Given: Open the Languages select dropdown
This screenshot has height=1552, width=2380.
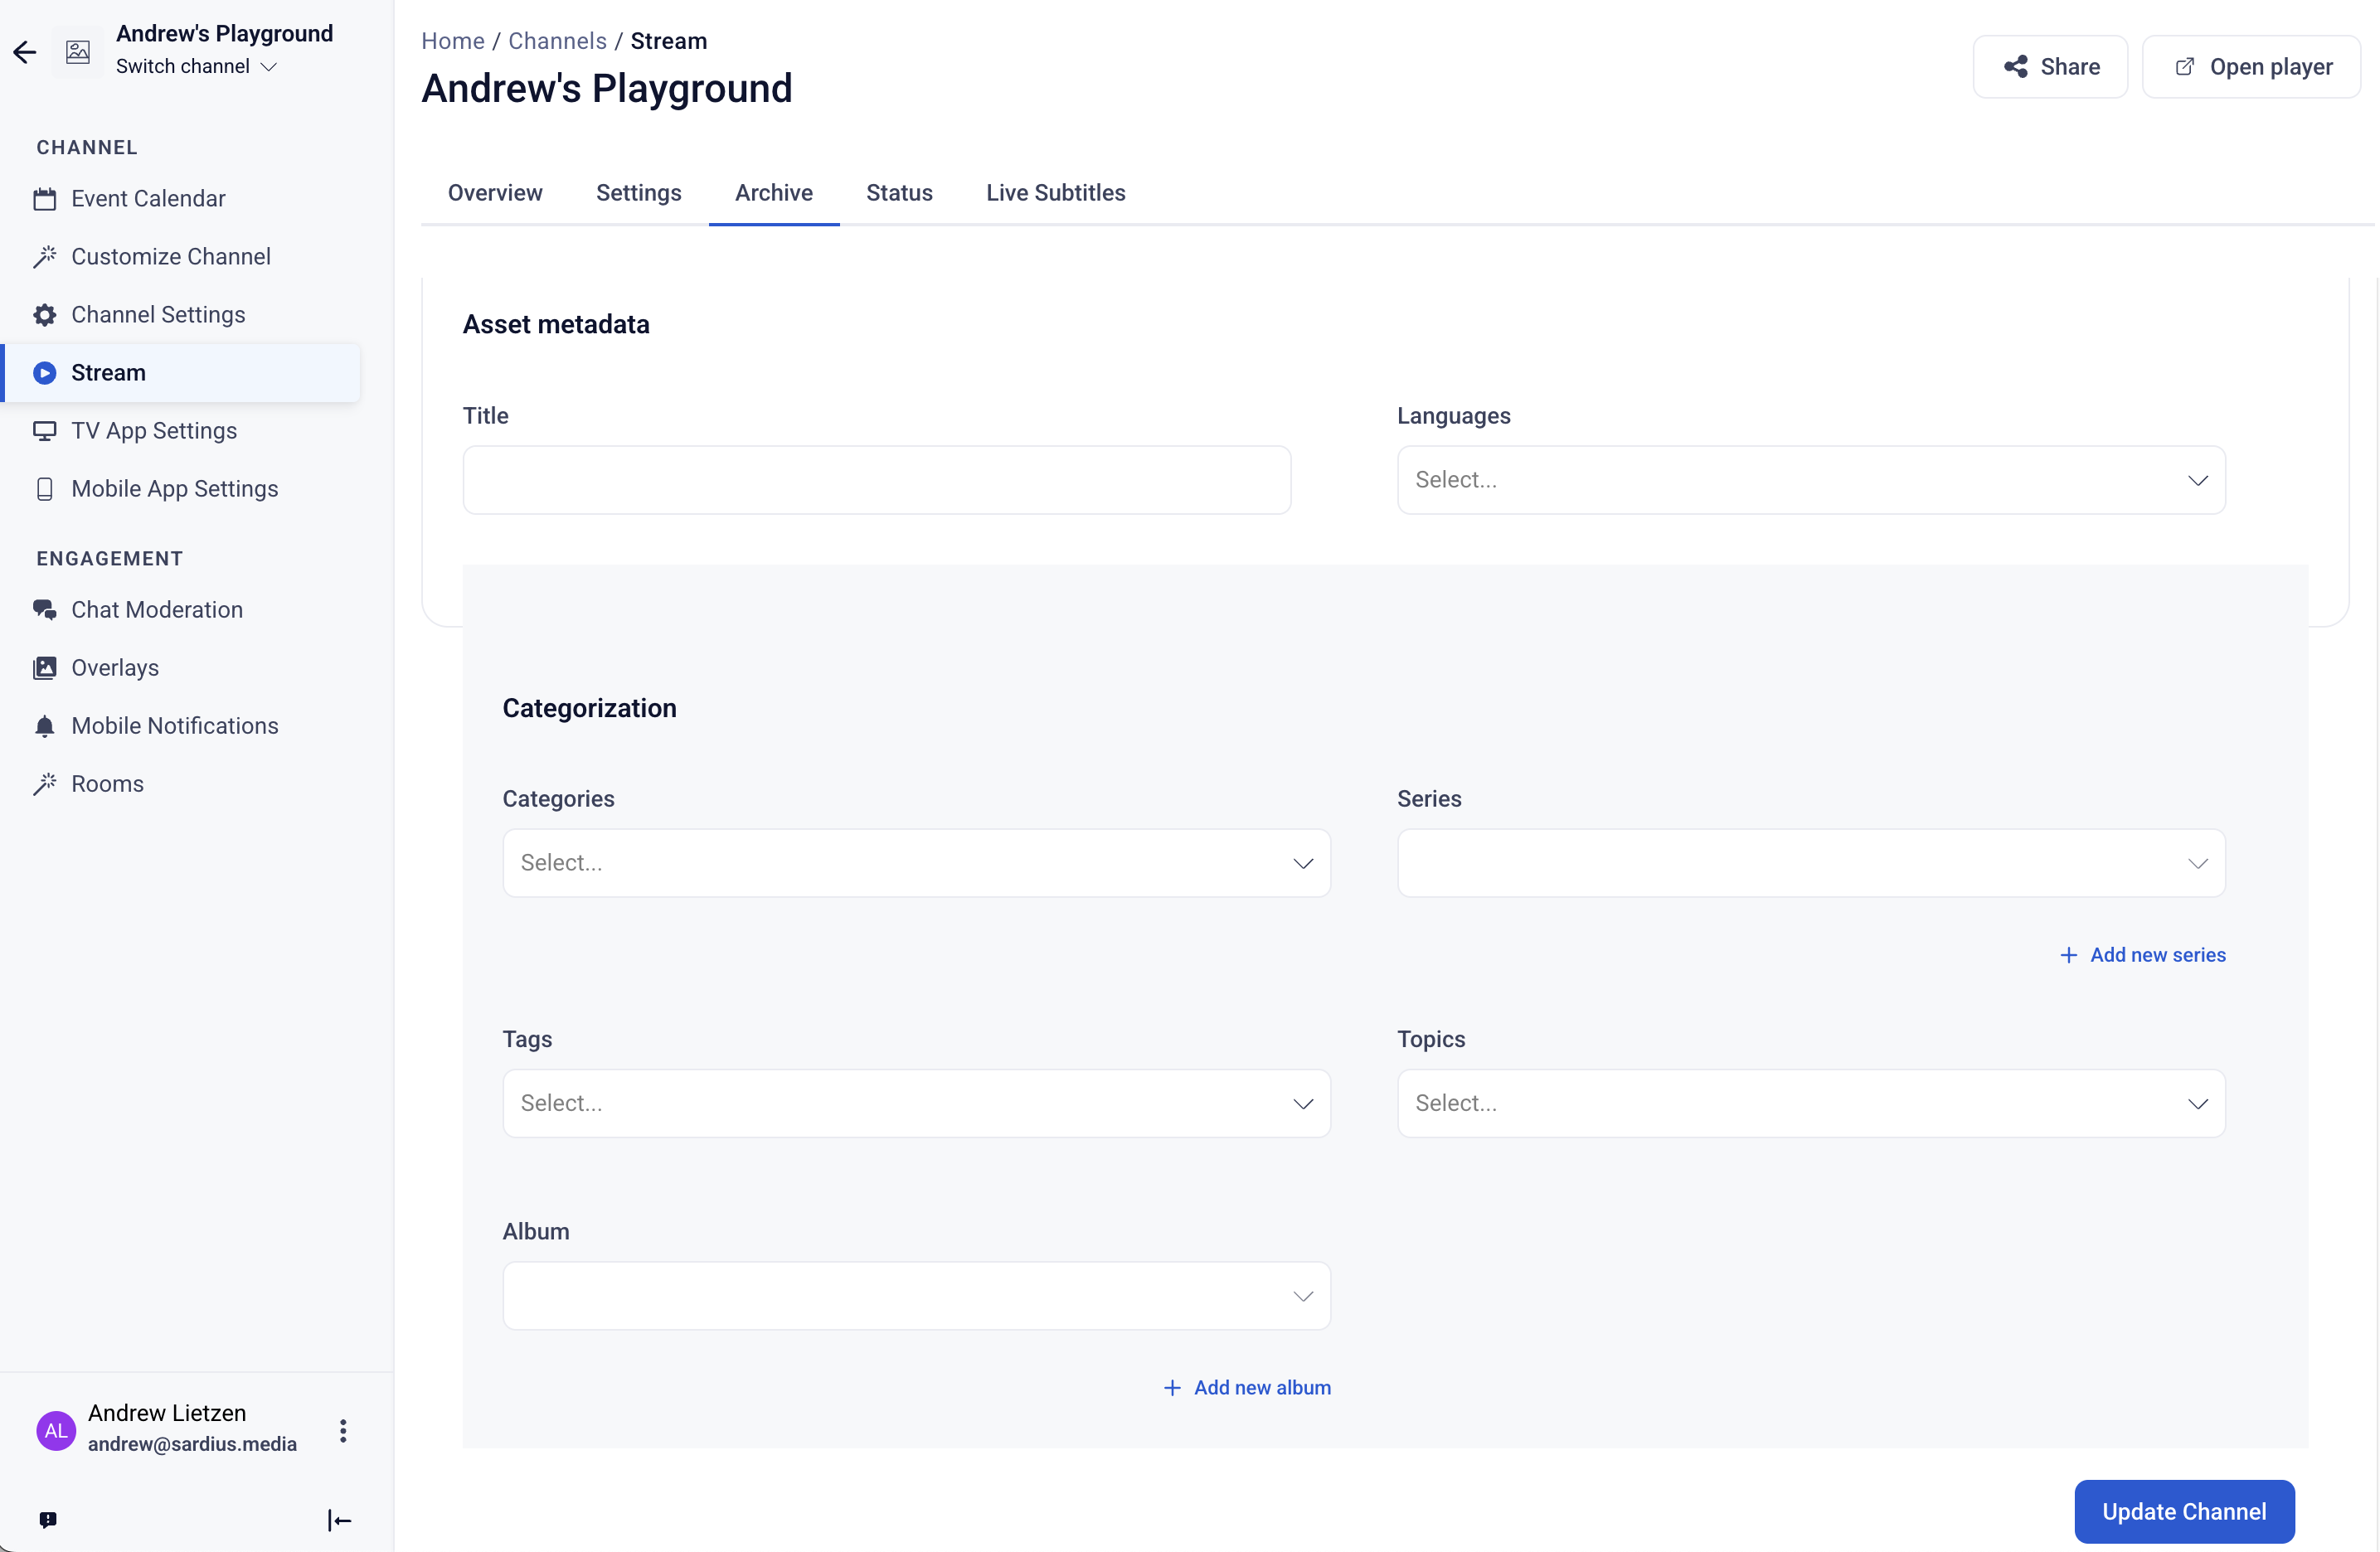Looking at the screenshot, I should (1811, 480).
